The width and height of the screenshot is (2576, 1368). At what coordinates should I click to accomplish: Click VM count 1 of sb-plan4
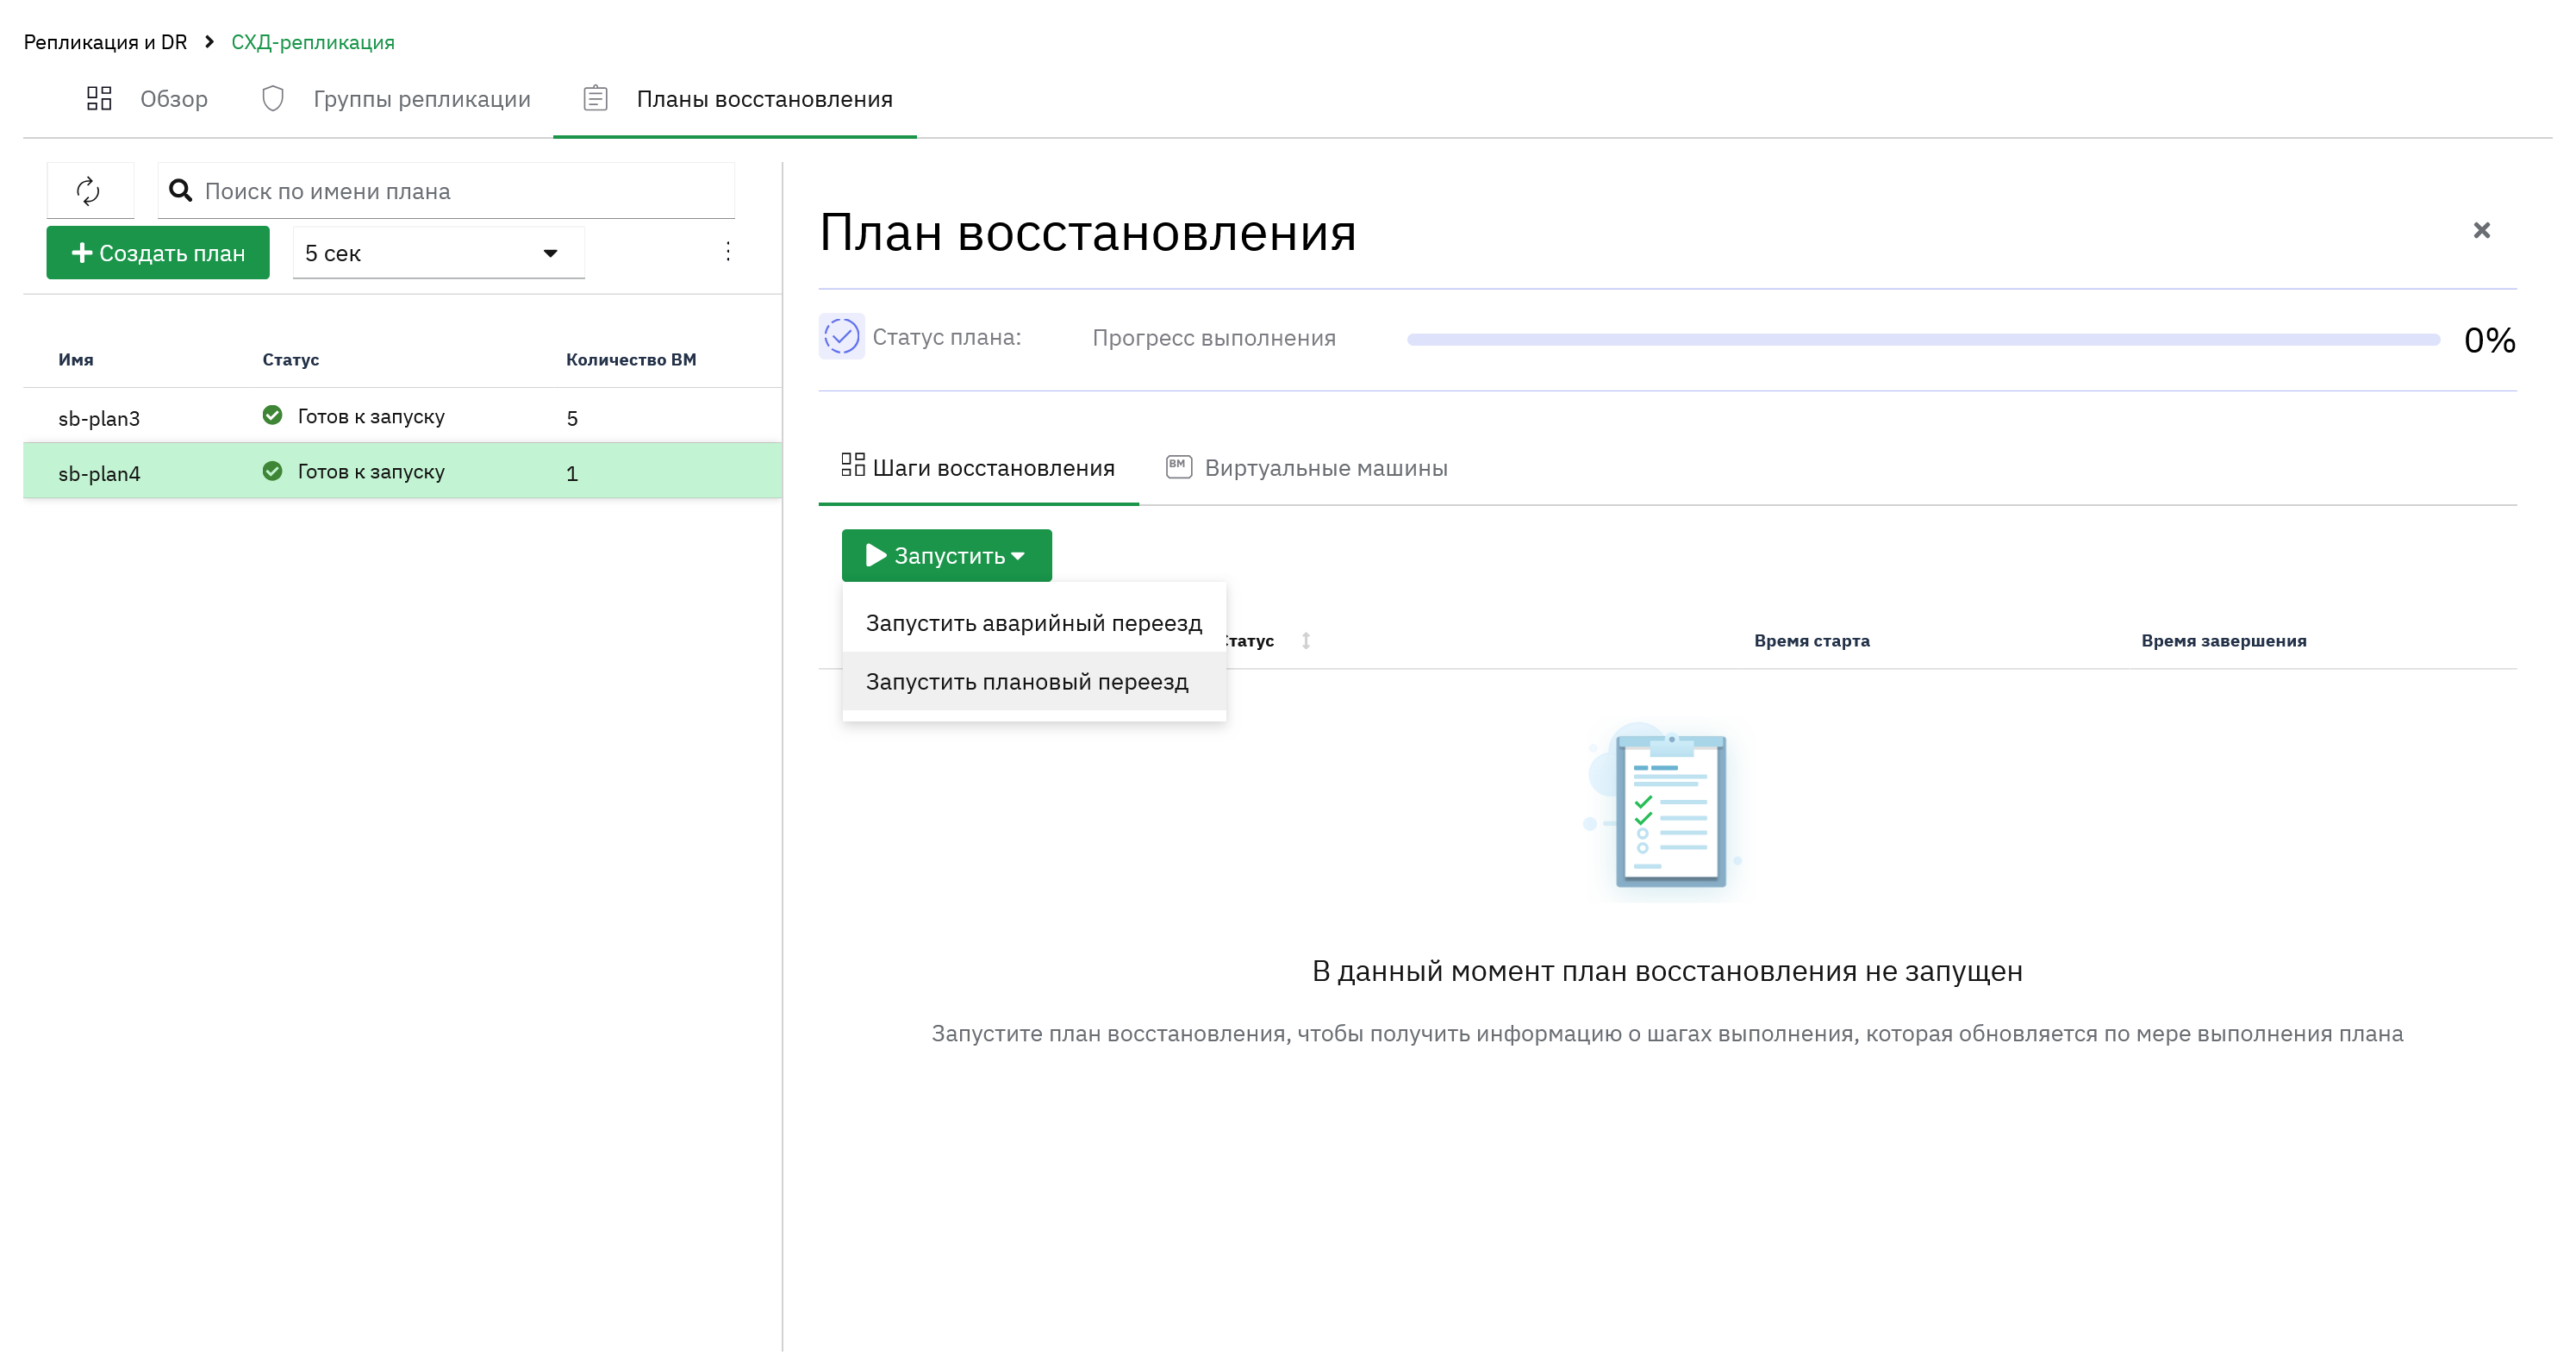coord(572,473)
